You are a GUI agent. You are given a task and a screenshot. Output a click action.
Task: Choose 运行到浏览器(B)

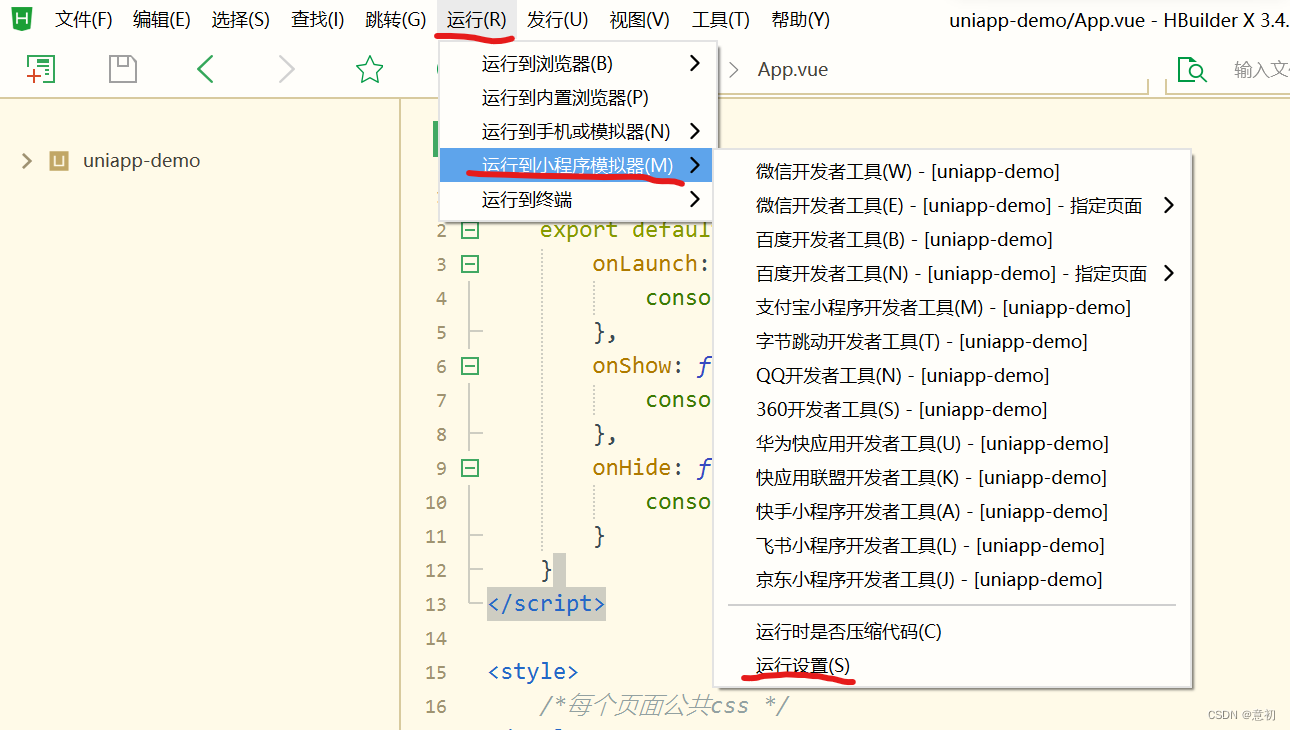pos(576,64)
